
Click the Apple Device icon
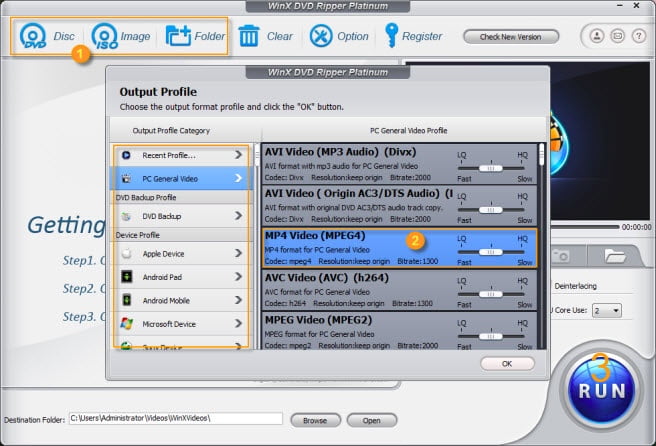pyautogui.click(x=126, y=254)
